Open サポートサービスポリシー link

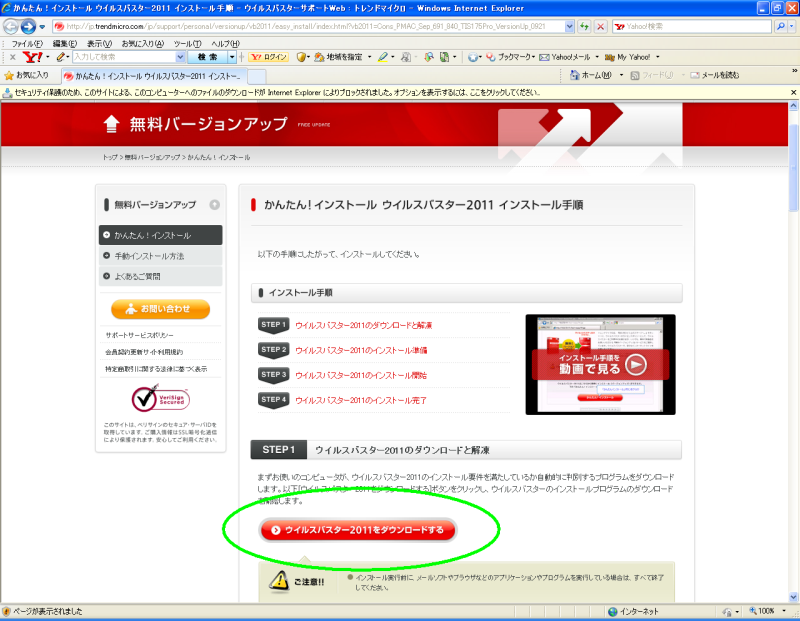point(139,335)
